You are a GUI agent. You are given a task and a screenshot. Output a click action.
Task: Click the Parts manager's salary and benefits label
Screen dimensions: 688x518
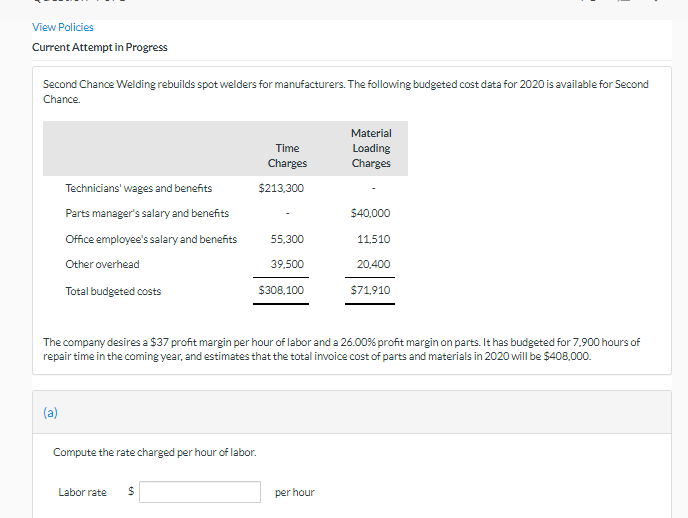coord(147,213)
